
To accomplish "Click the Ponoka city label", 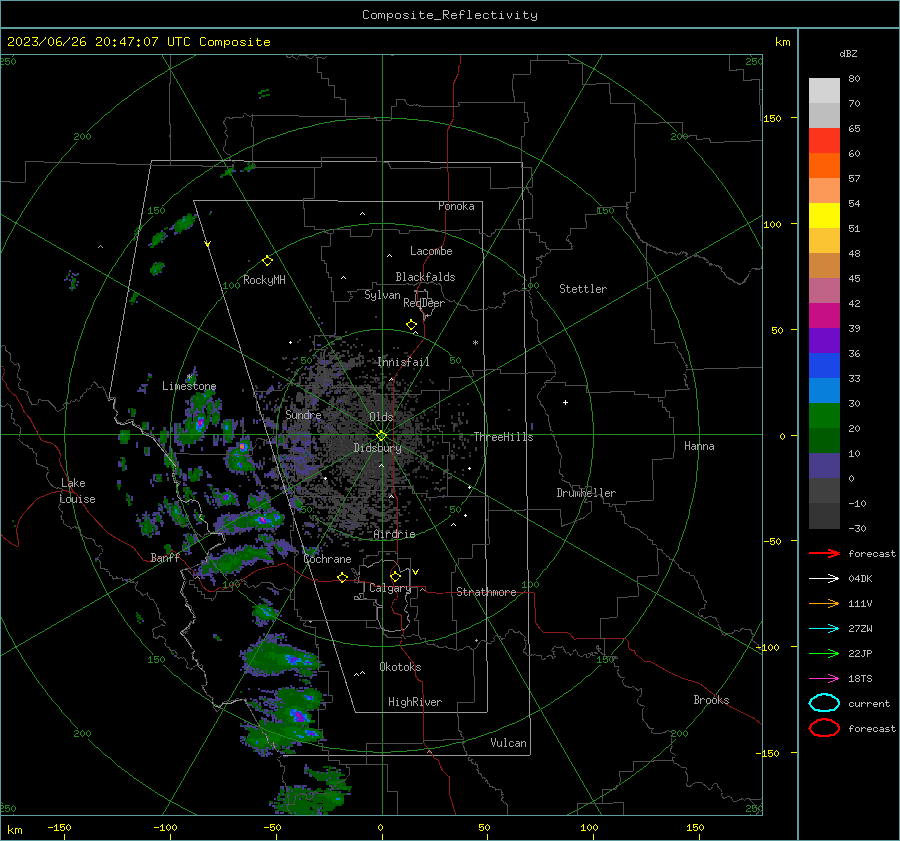I will click(456, 206).
